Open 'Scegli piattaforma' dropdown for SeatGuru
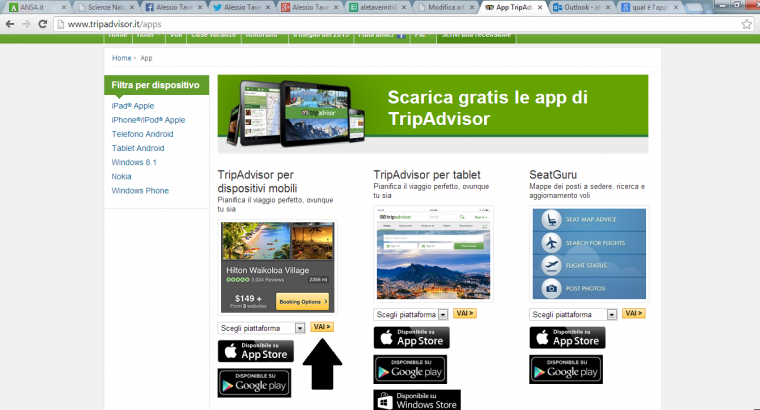This screenshot has width=760, height=410. pos(573,315)
